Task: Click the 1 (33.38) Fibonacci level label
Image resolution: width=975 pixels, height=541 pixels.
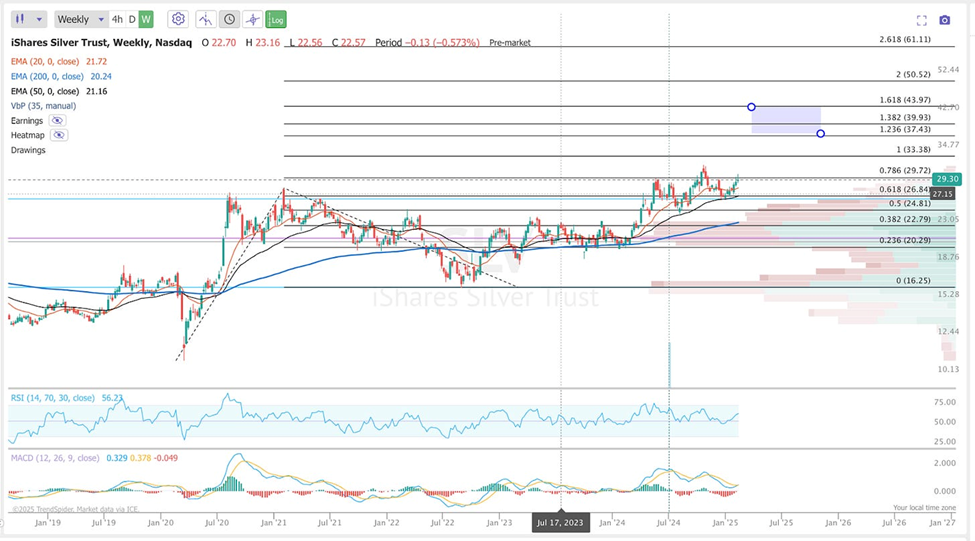Action: tap(913, 149)
